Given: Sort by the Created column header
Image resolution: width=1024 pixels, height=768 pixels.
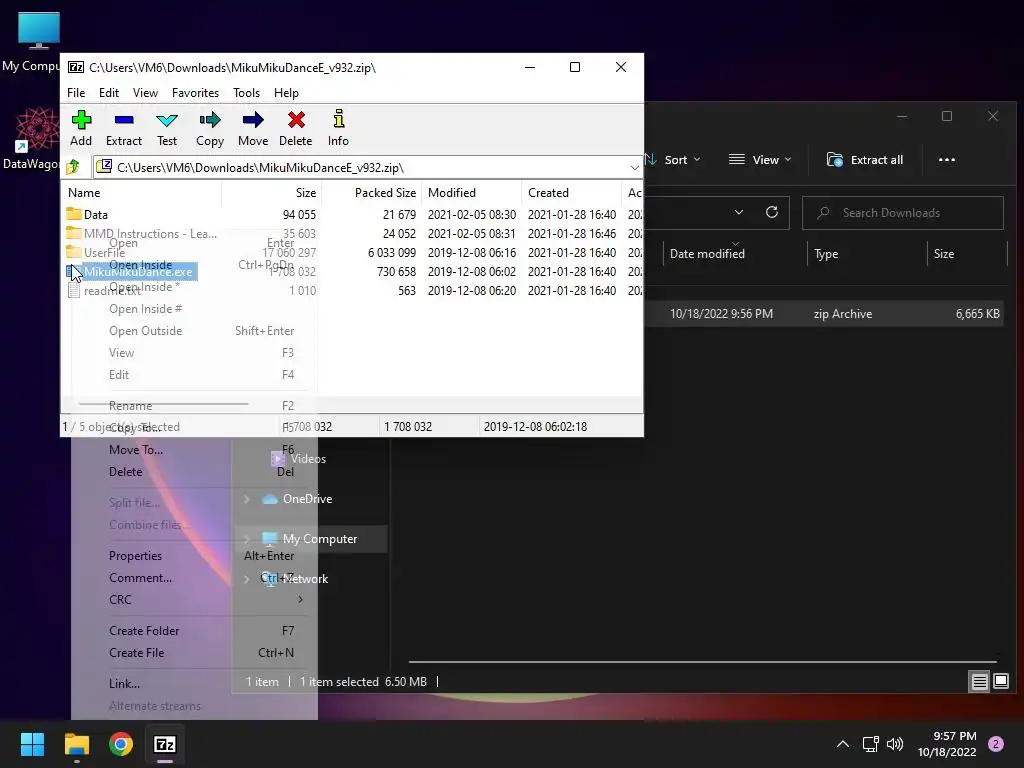Looking at the screenshot, I should 571,193.
